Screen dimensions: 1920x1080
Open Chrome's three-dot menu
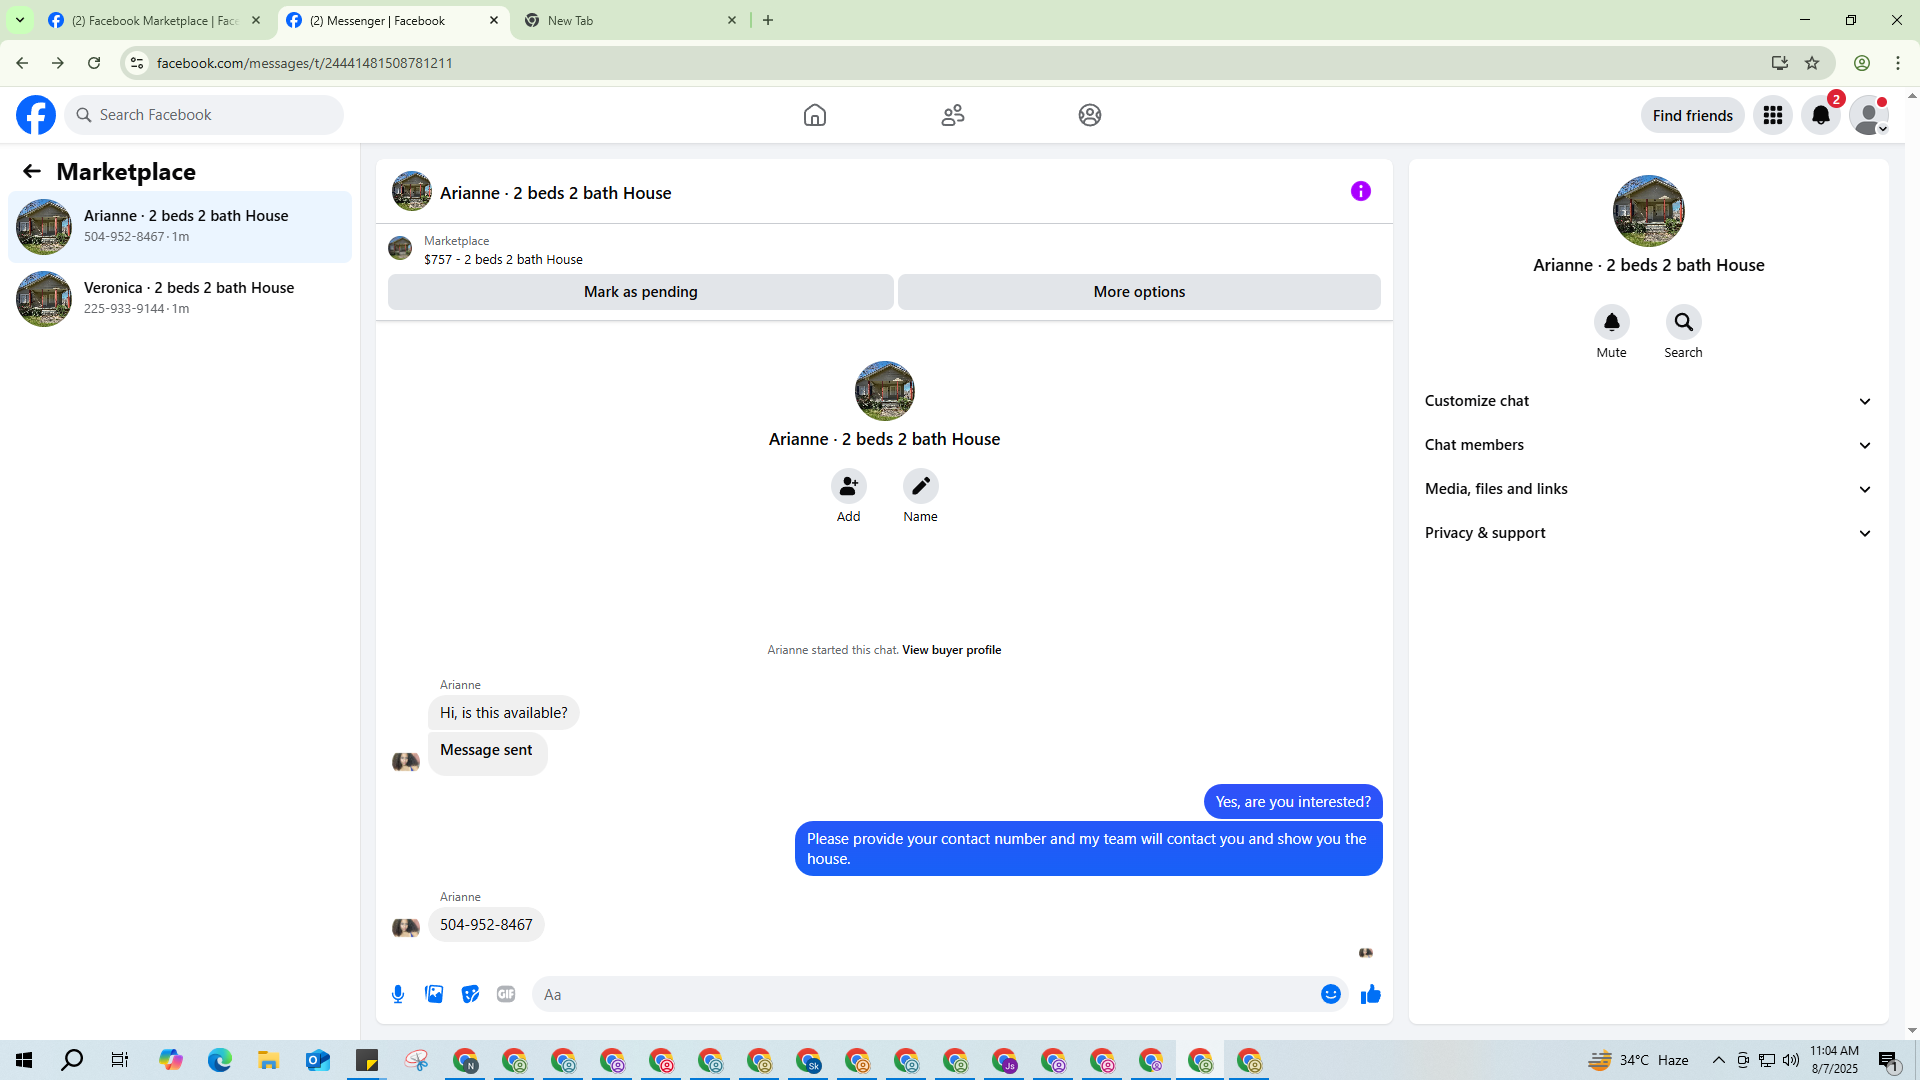[x=1898, y=63]
